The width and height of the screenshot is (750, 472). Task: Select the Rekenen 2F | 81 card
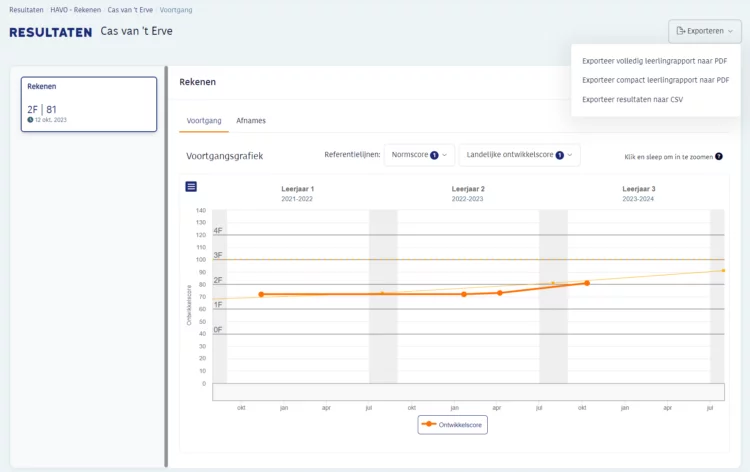[x=89, y=104]
